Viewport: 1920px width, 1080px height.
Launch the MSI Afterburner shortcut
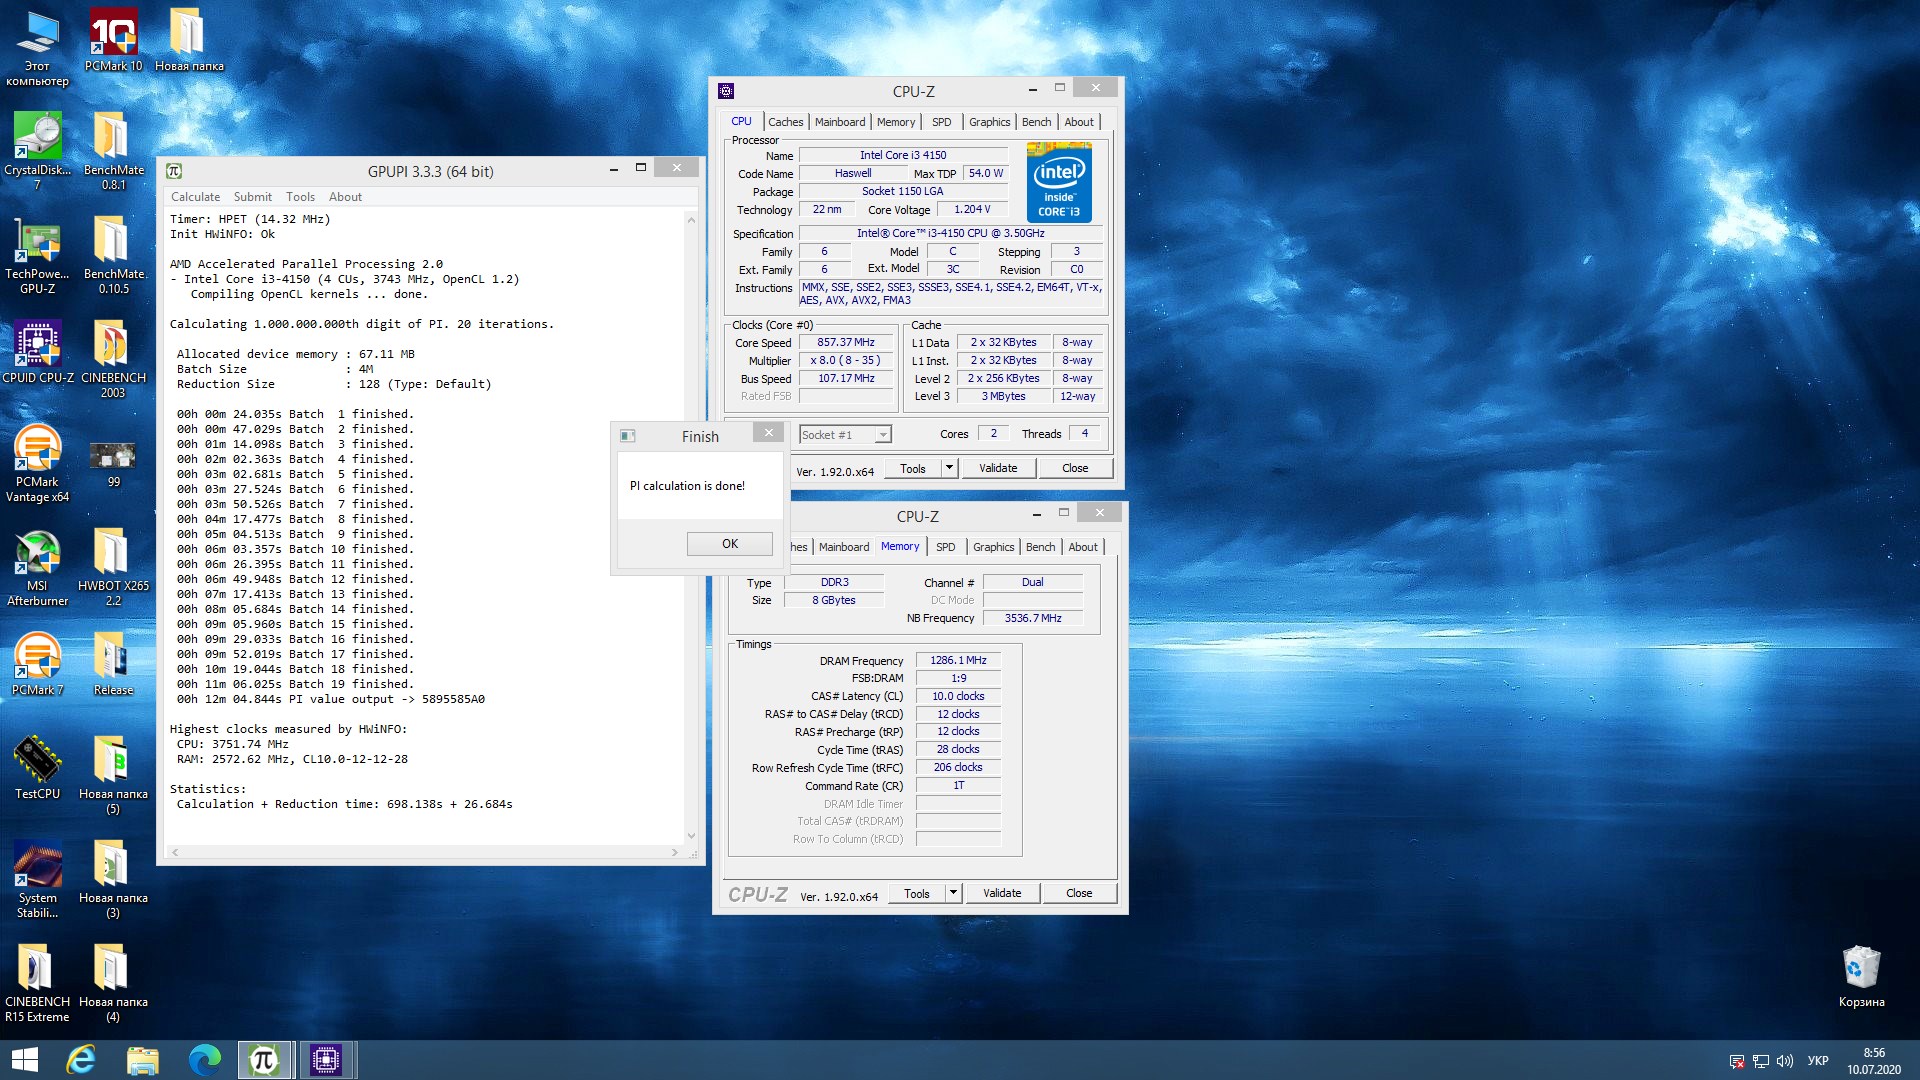pyautogui.click(x=37, y=566)
